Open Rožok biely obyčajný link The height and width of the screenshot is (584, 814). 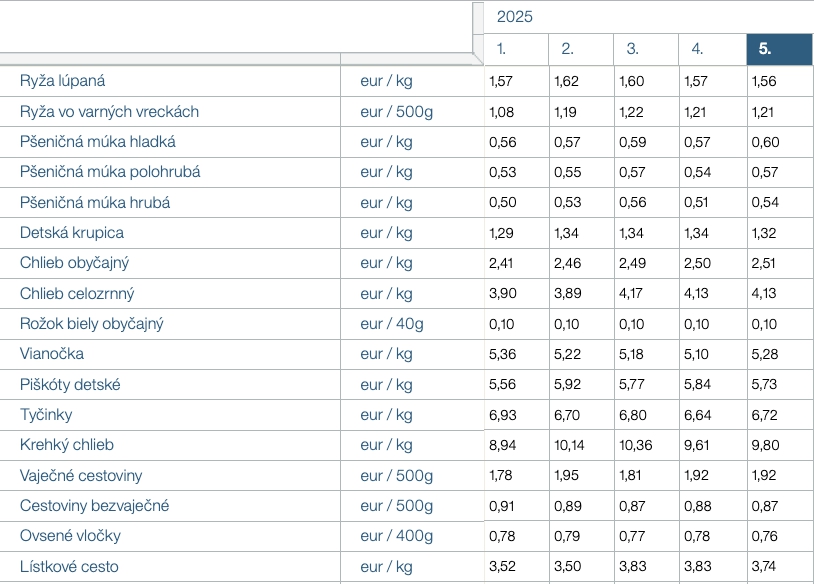[91, 324]
